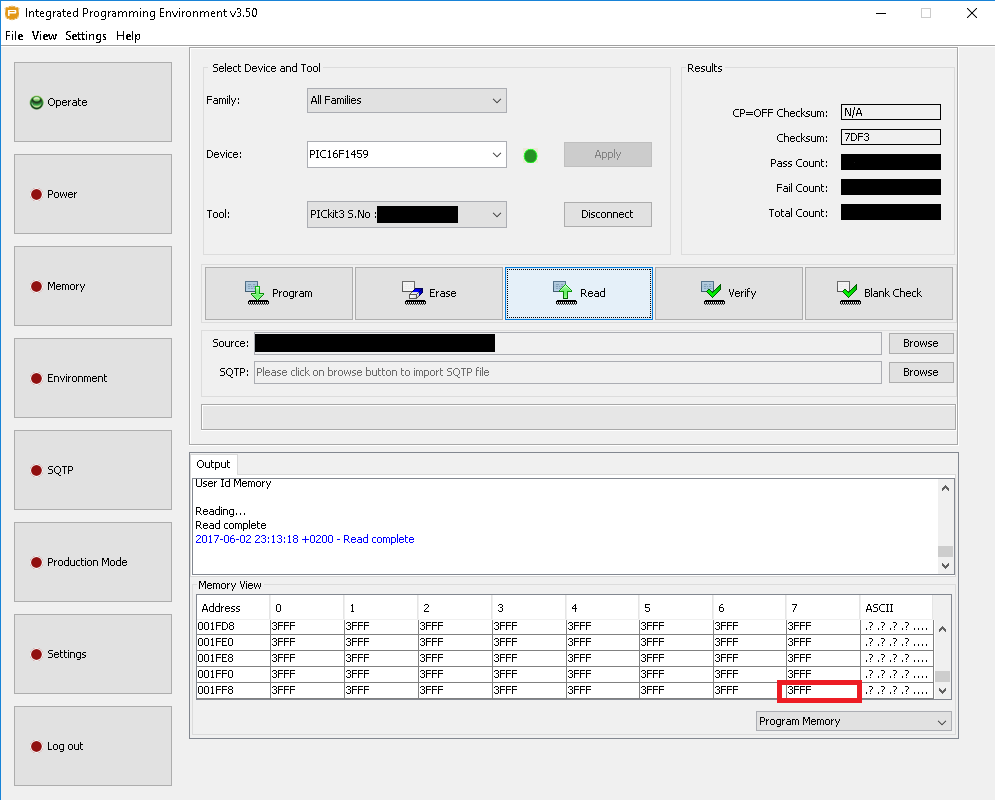
Task: Click the Source file path field
Action: click(x=568, y=343)
